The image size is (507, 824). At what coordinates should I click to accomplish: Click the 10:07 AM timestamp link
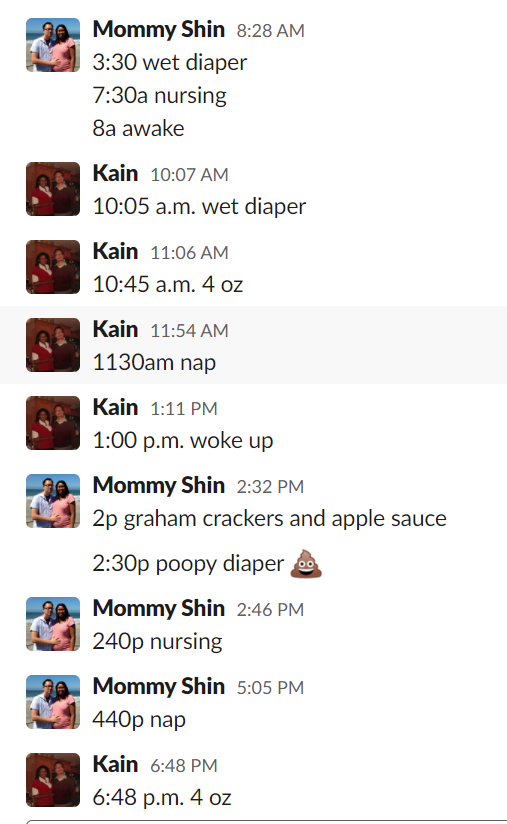[x=189, y=174]
